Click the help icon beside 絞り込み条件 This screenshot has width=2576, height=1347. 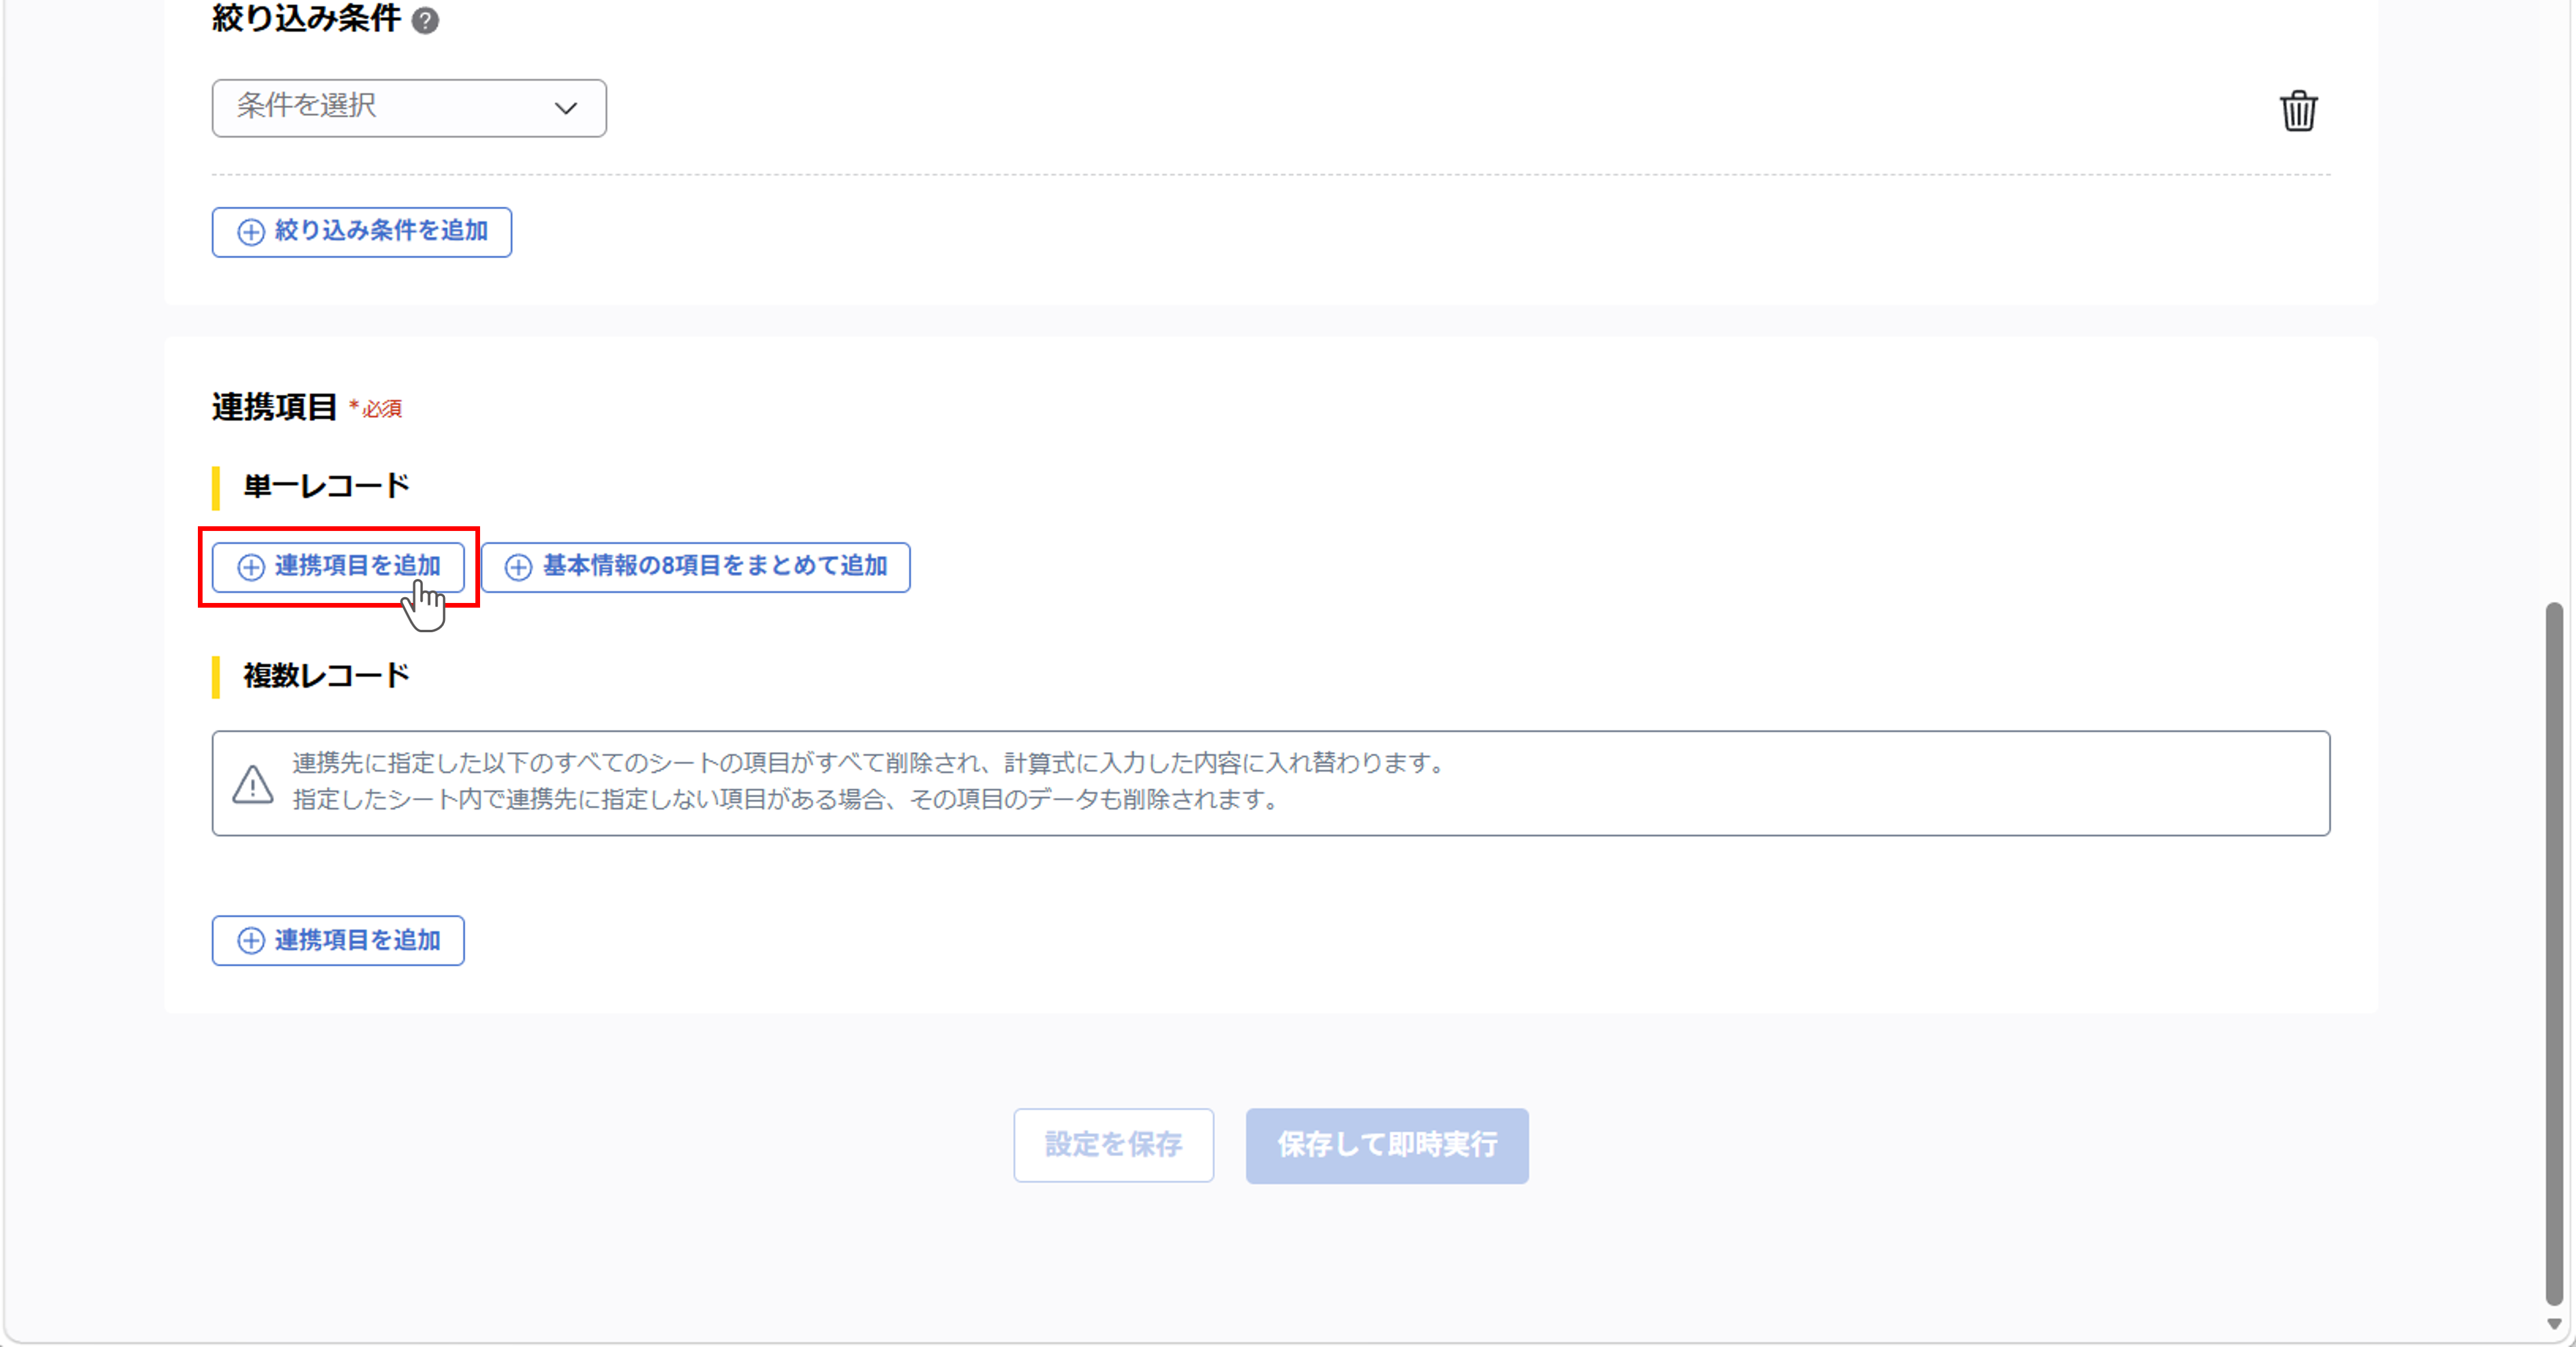coord(425,20)
